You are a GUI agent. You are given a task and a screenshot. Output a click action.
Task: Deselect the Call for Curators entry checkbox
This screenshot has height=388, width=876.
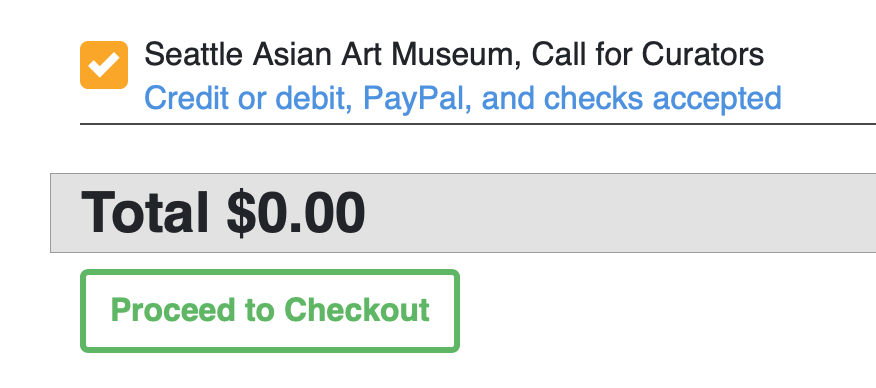(x=104, y=65)
